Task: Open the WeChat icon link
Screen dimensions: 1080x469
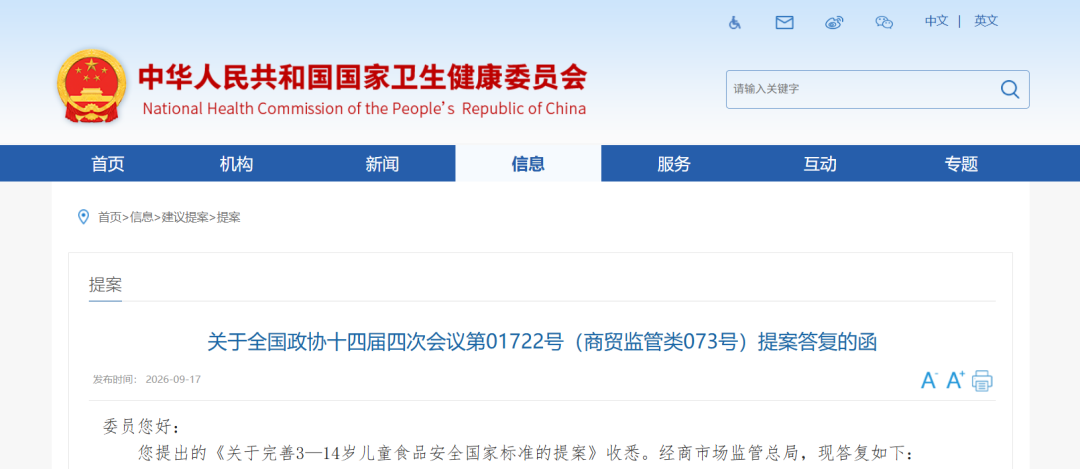Action: tap(884, 23)
